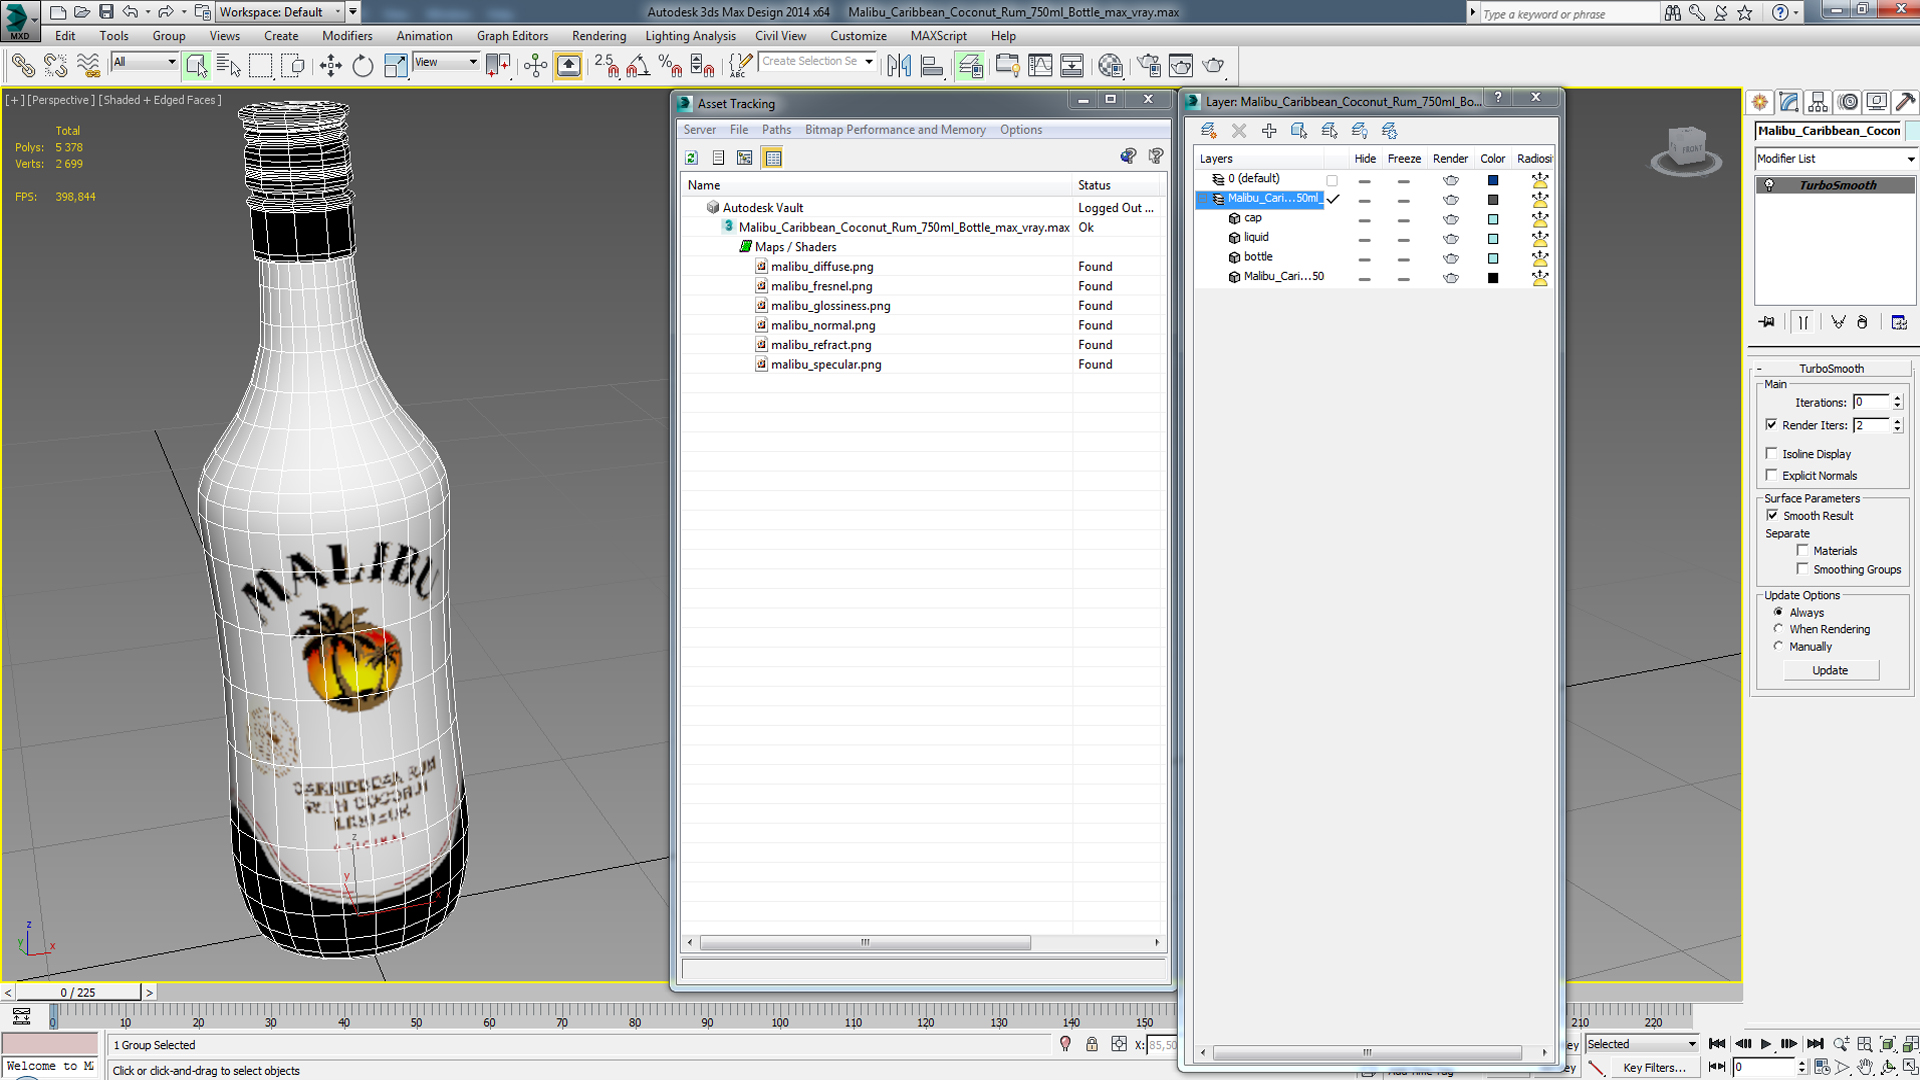Image resolution: width=1920 pixels, height=1080 pixels.
Task: Select malibu_normal.png in Asset Tracking
Action: [x=823, y=325]
